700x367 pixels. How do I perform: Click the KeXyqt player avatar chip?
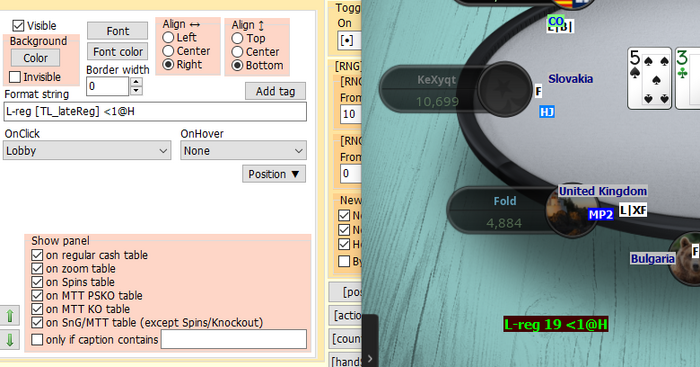point(505,89)
